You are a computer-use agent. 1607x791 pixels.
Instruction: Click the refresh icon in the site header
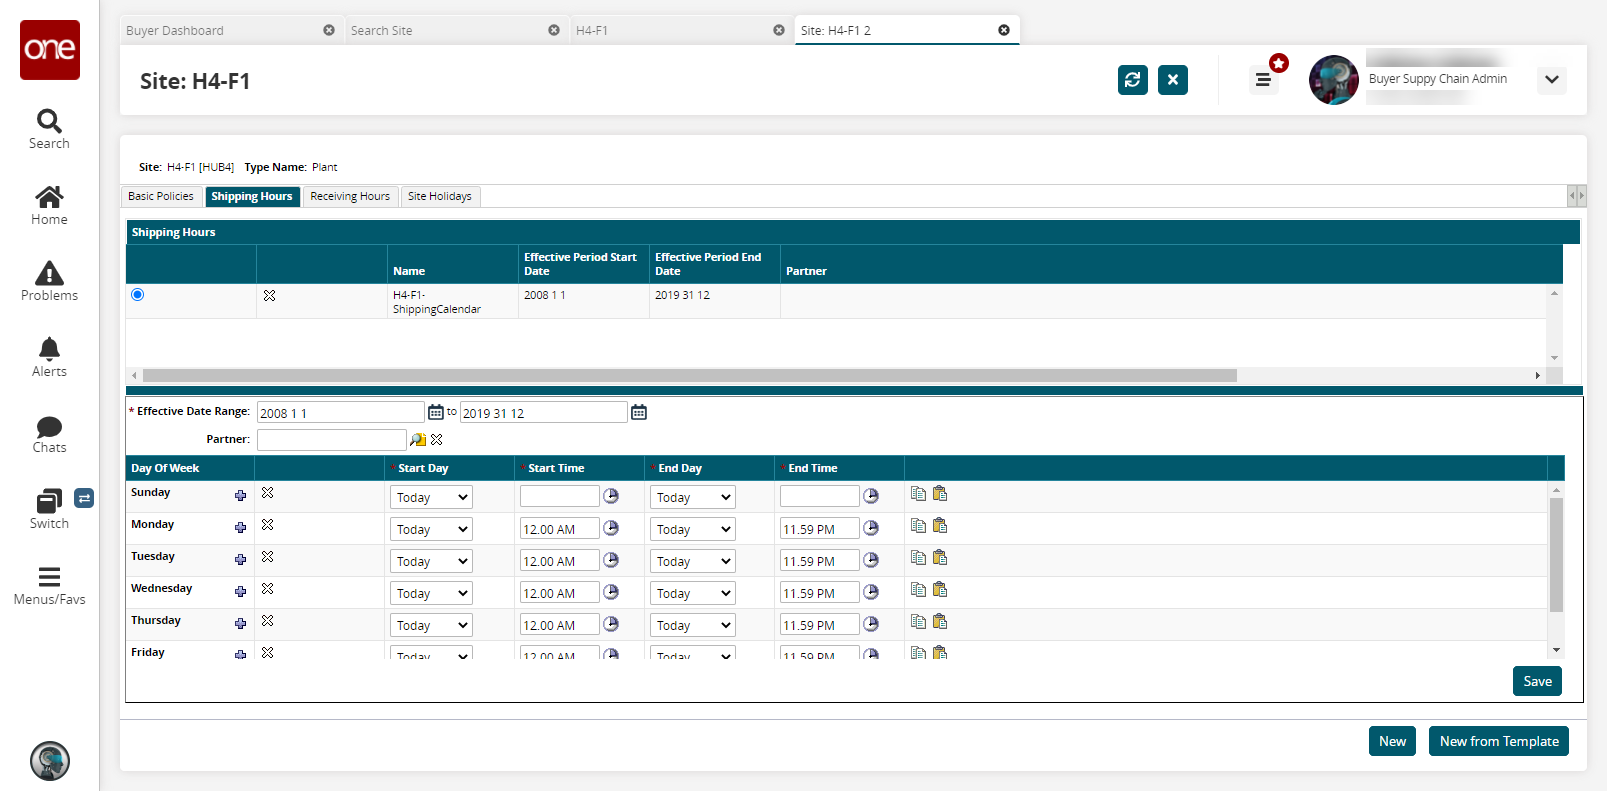pos(1132,80)
